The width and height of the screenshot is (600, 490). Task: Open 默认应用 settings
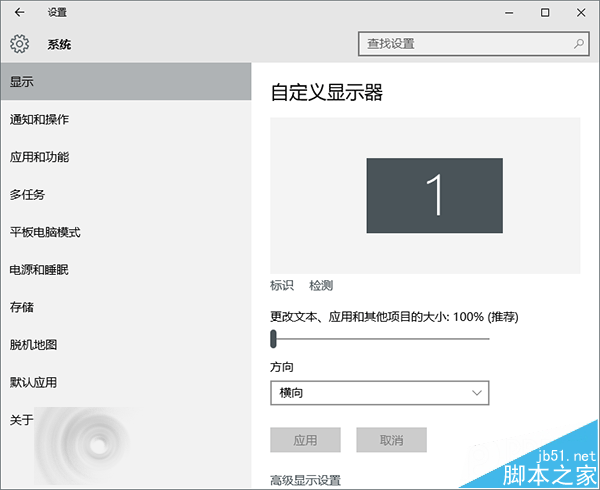(x=126, y=382)
